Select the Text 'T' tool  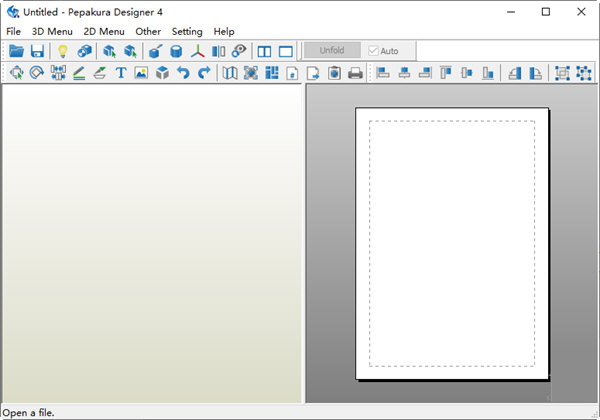point(121,73)
